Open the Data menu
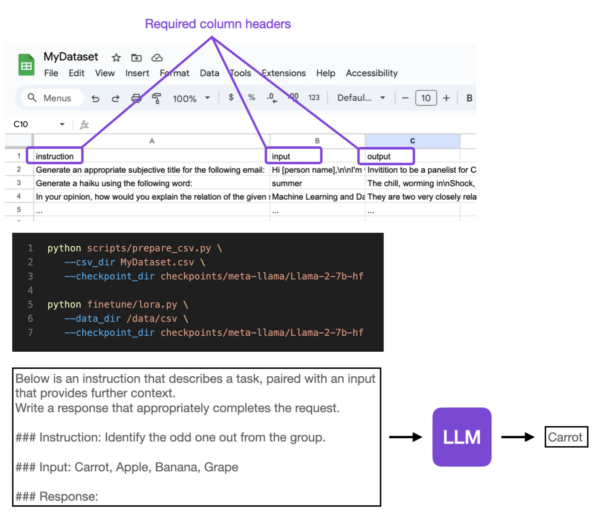The width and height of the screenshot is (600, 530). (x=209, y=73)
